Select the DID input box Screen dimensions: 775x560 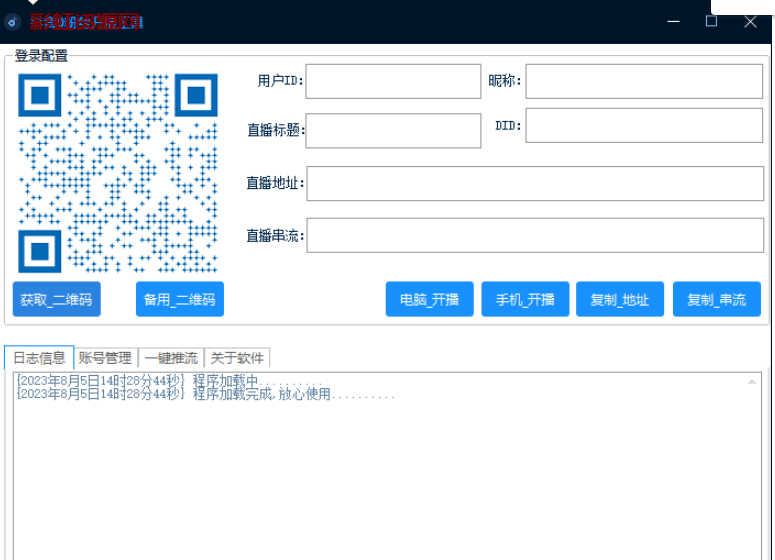(x=643, y=126)
